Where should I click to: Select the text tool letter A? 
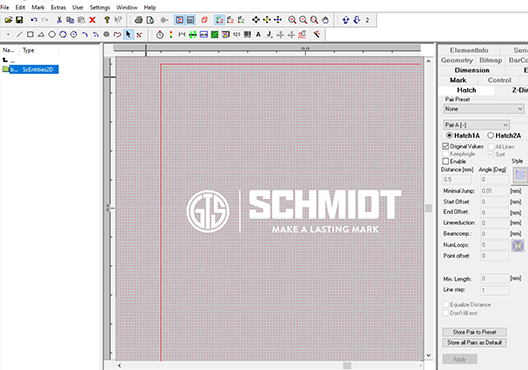coord(258,34)
